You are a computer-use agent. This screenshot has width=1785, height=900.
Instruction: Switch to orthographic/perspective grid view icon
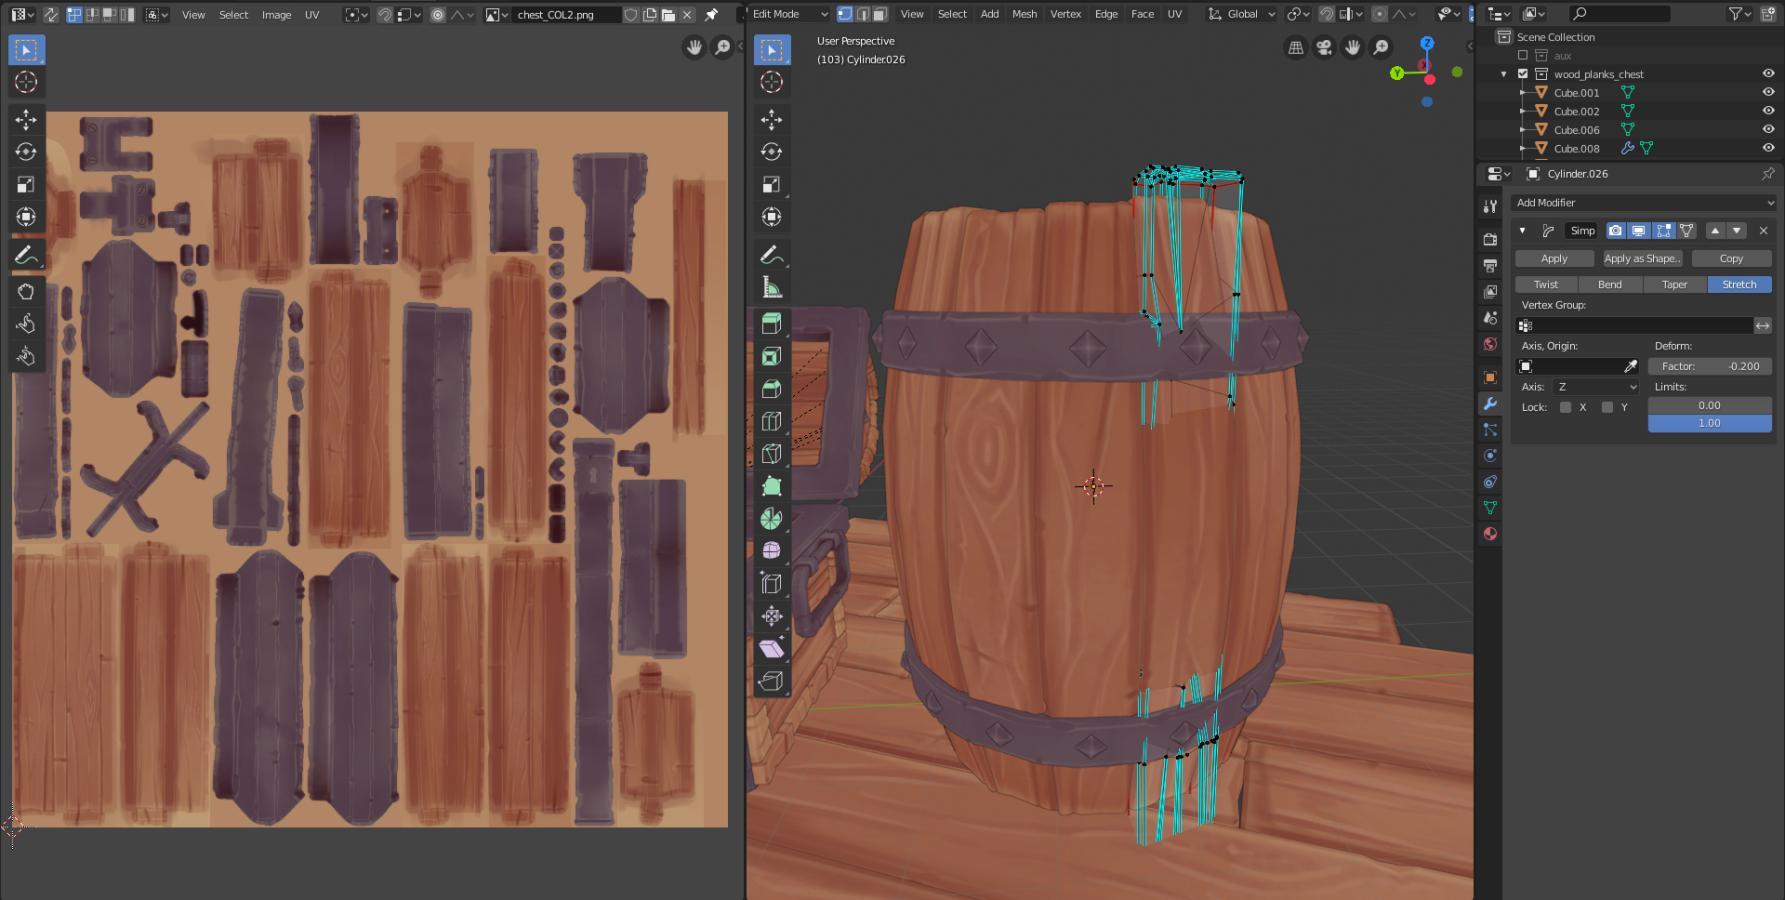[x=1296, y=48]
